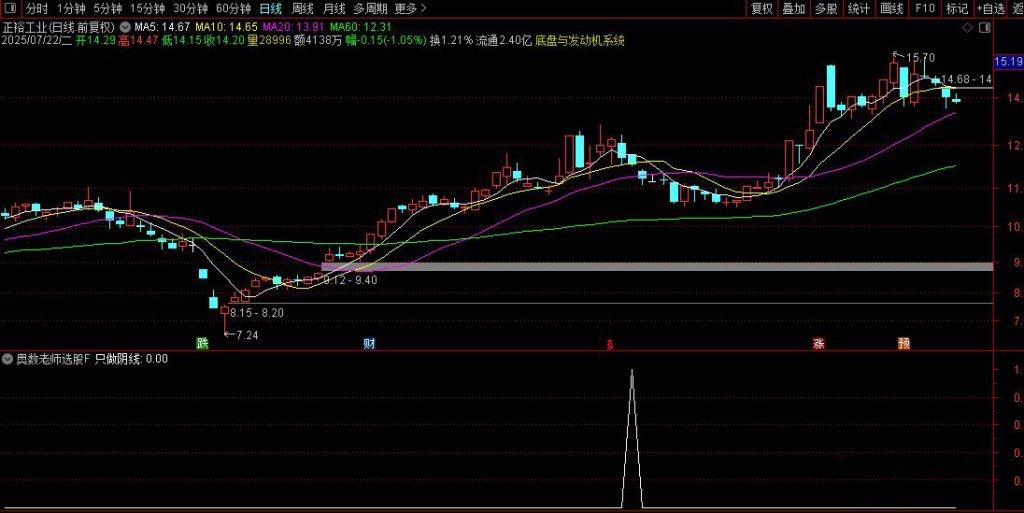Click the blue 财 event marker icon
This screenshot has height=513, width=1024.
369,343
